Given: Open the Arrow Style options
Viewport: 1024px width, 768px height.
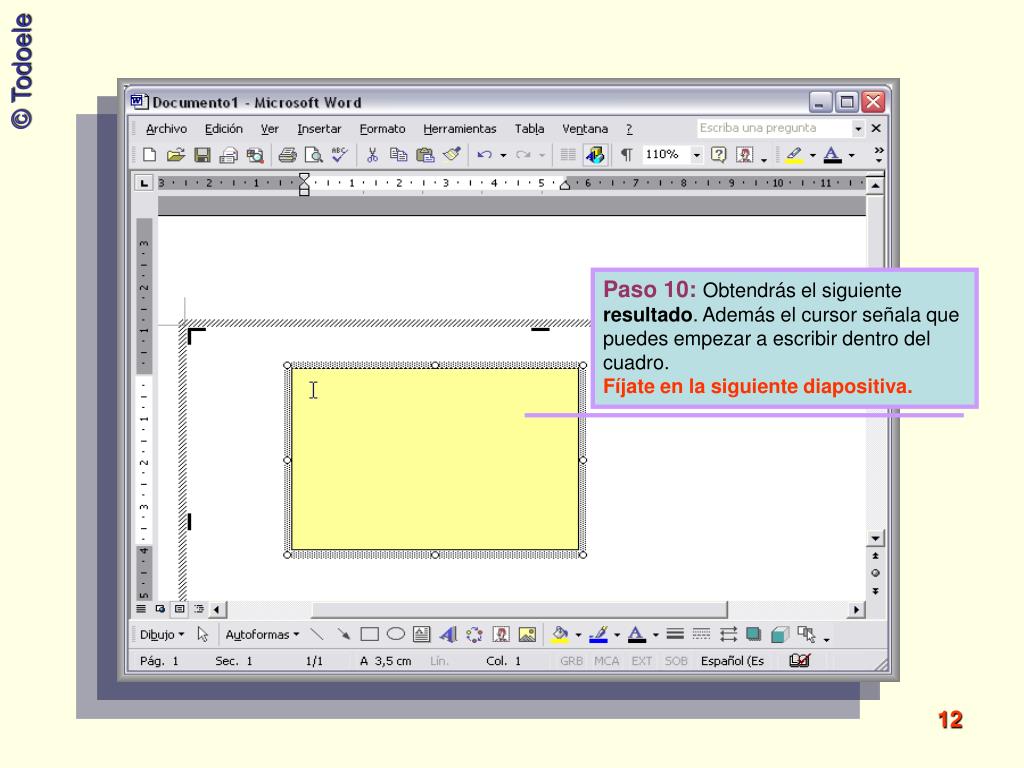Looking at the screenshot, I should coord(728,634).
